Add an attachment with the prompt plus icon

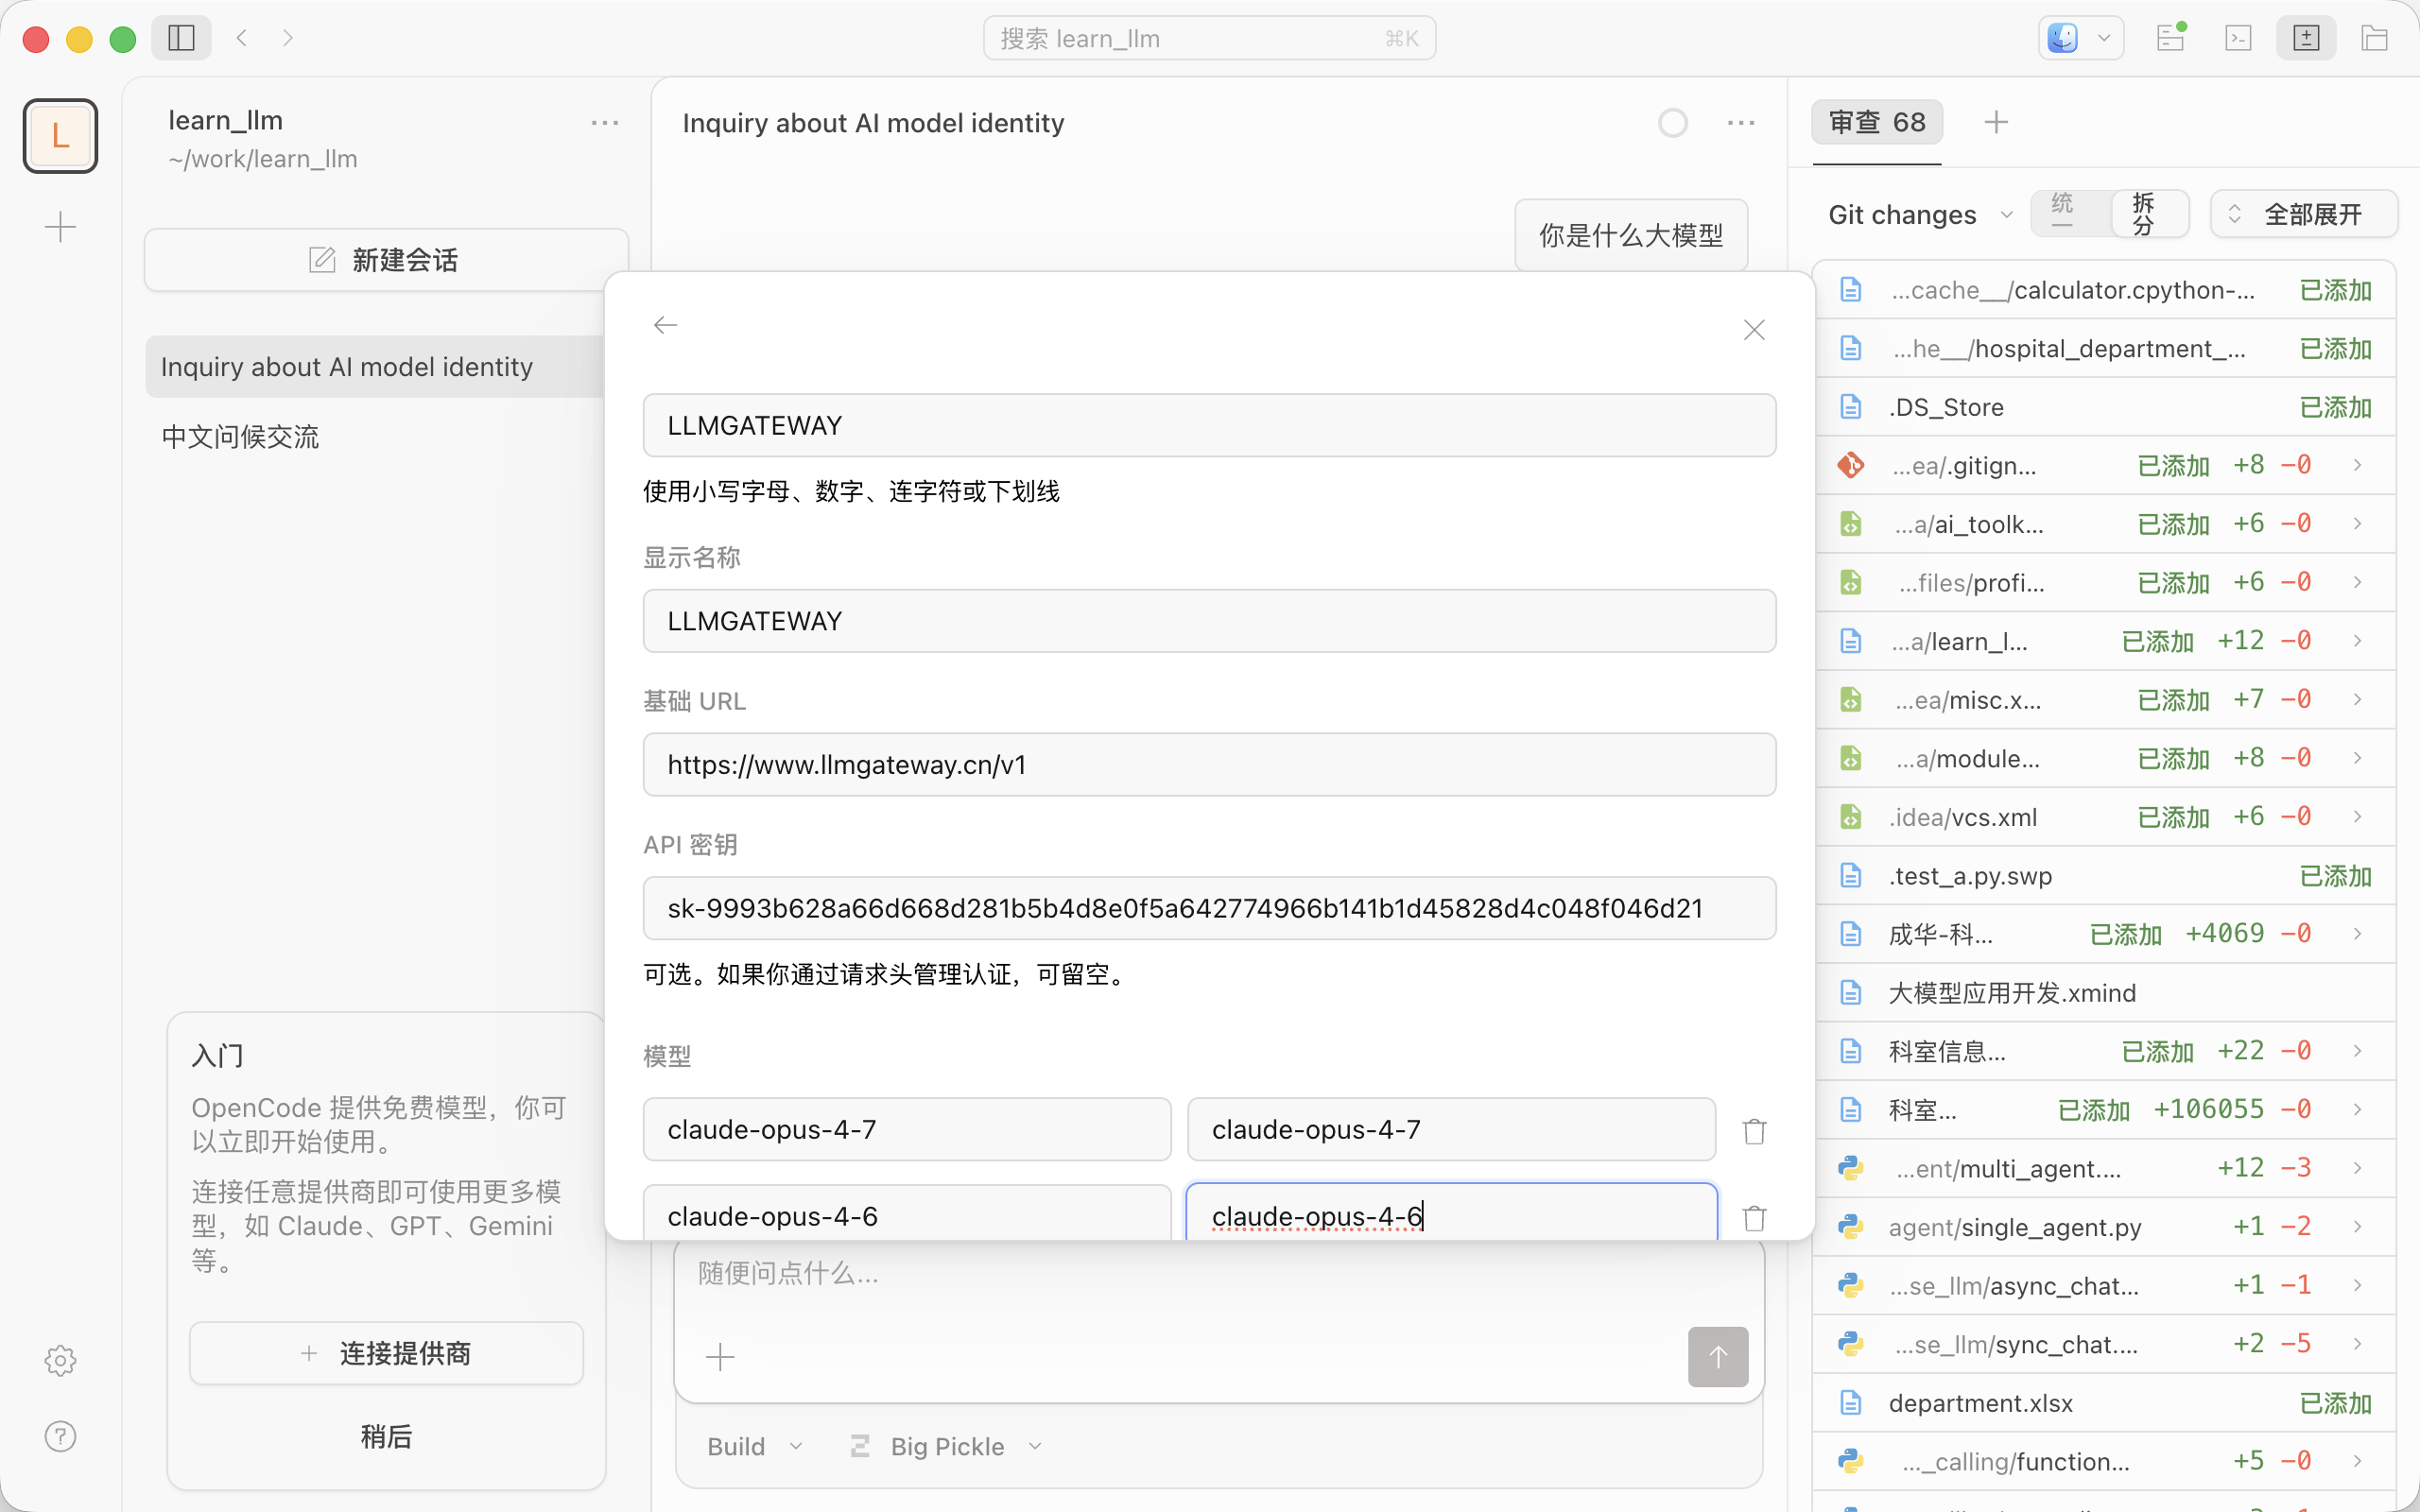(x=720, y=1357)
